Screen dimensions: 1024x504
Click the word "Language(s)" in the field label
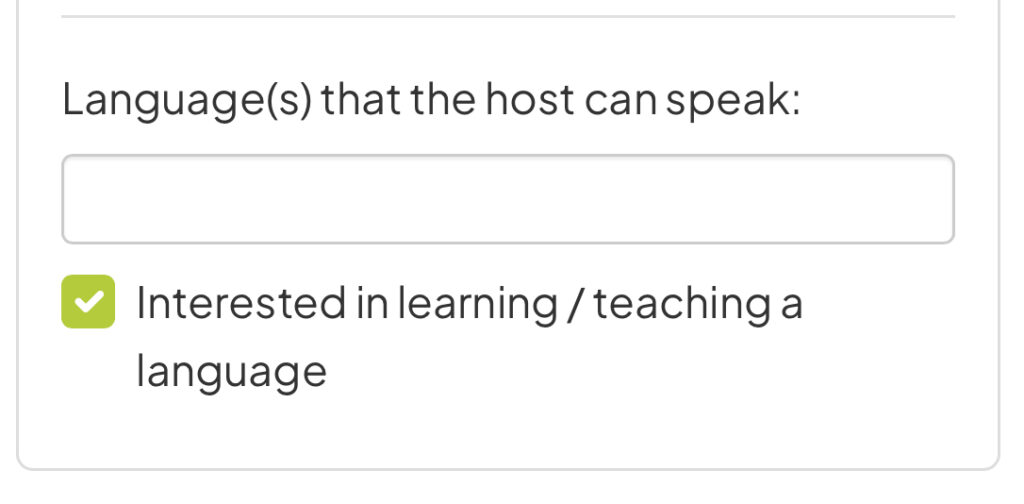(x=187, y=101)
